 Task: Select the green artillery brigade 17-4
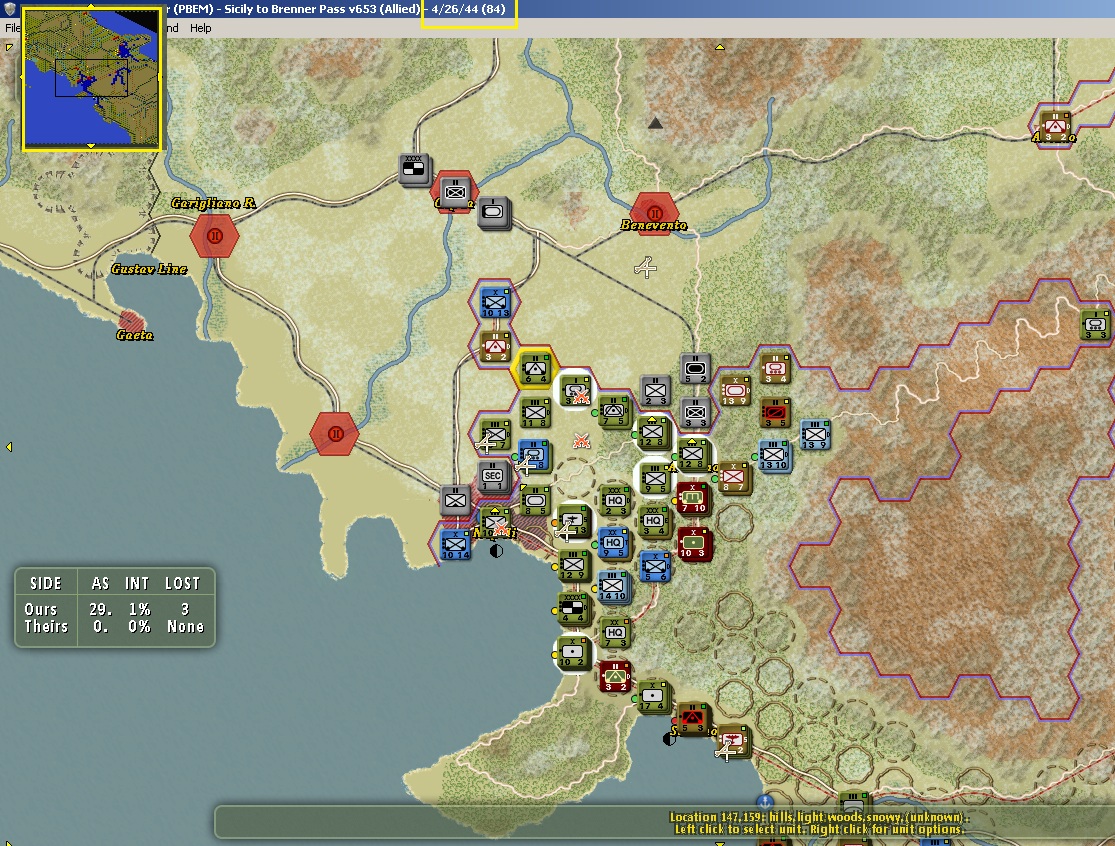tap(652, 696)
